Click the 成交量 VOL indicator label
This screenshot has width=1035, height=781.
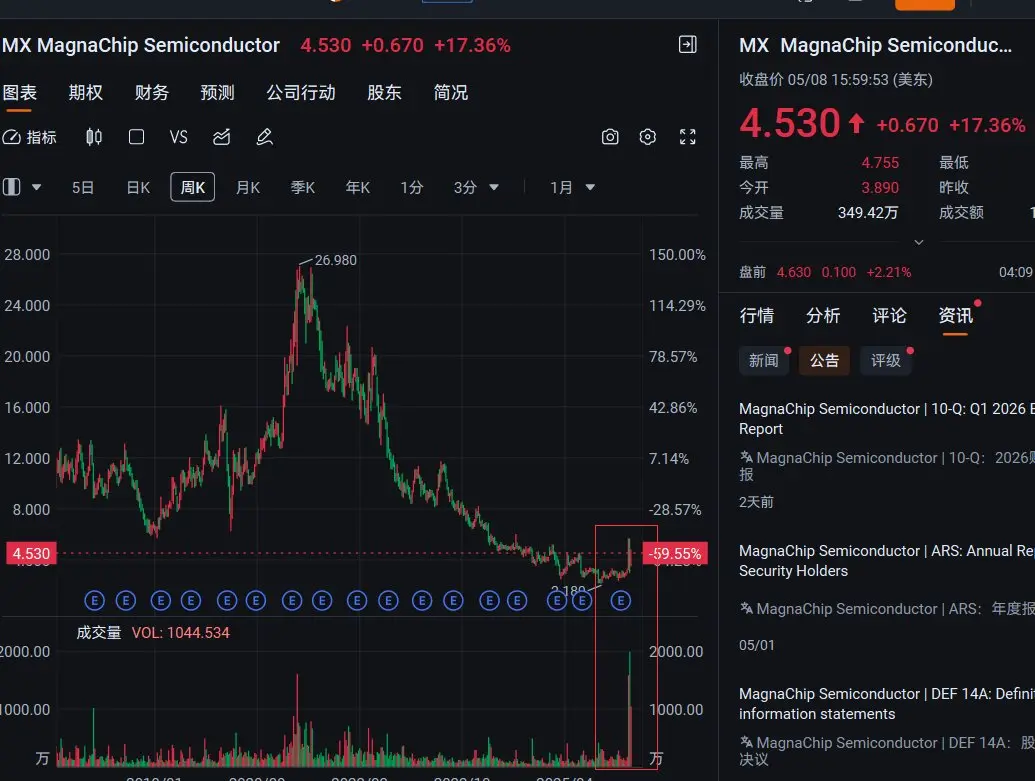pos(152,632)
